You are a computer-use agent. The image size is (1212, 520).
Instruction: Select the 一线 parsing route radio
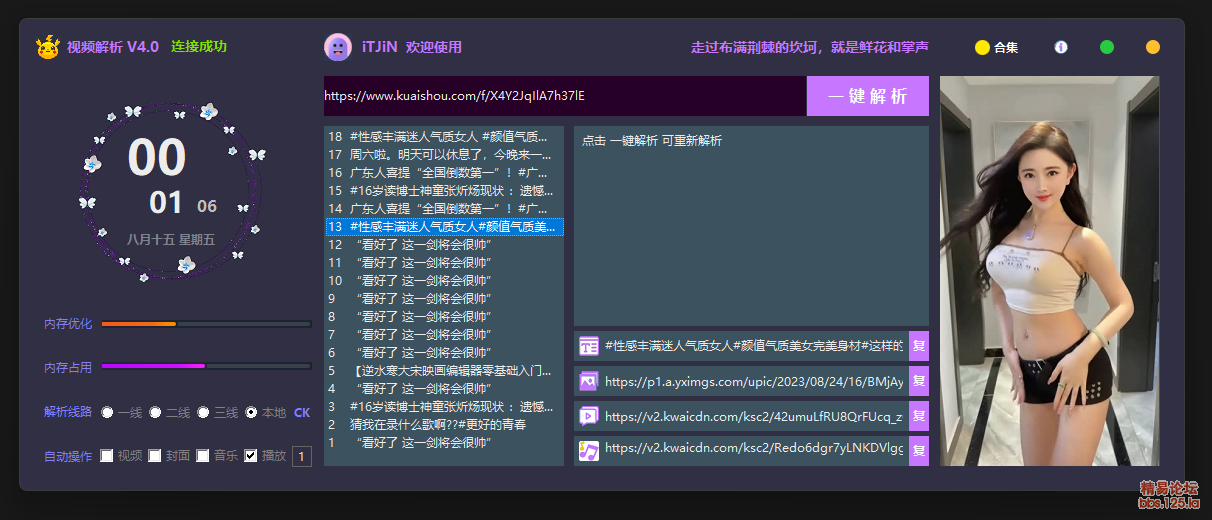coord(107,412)
